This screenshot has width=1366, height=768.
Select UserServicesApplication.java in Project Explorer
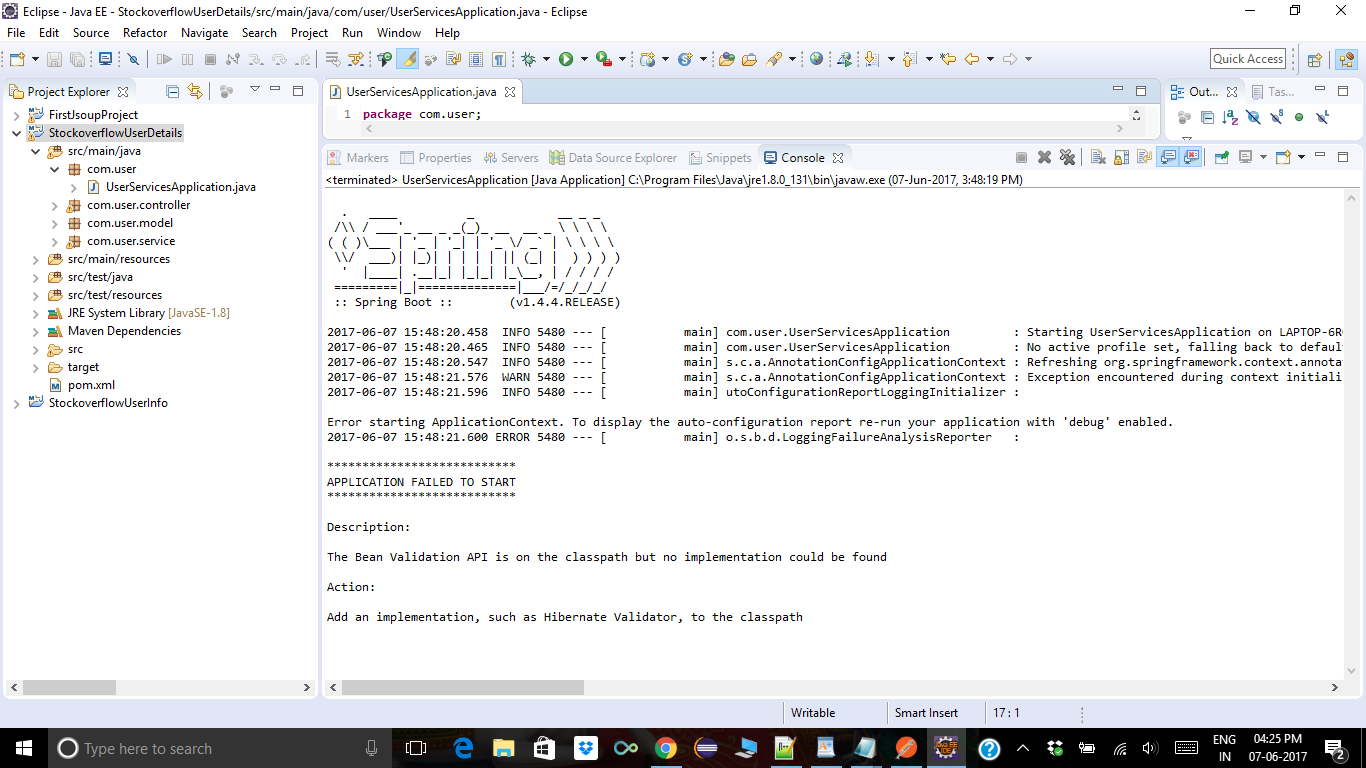180,187
